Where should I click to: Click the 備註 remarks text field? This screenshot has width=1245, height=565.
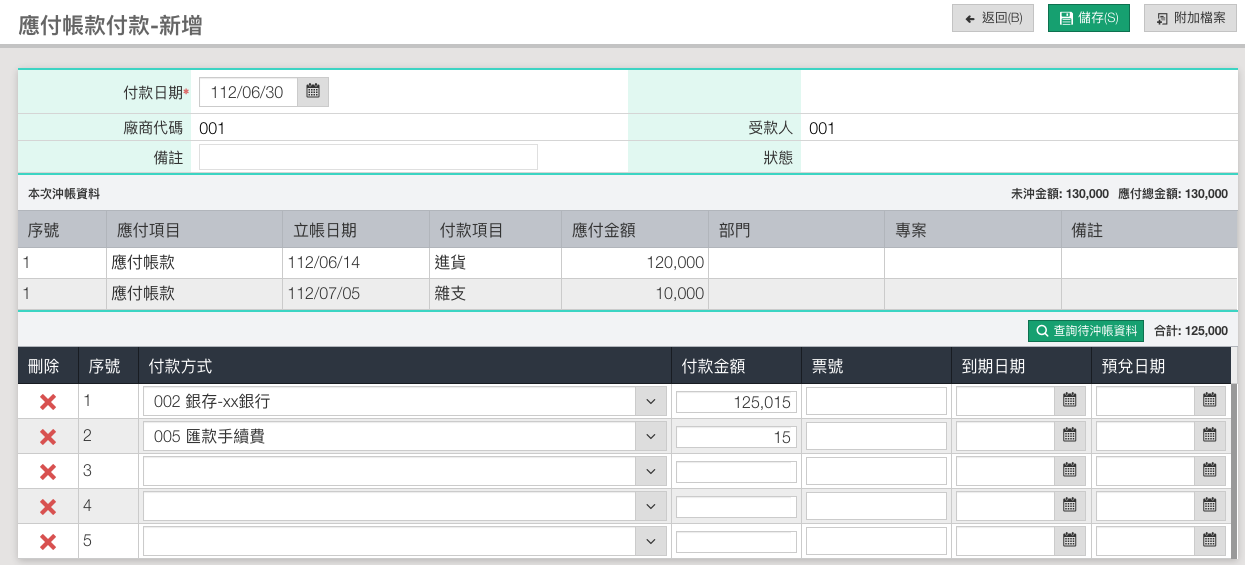pyautogui.click(x=368, y=157)
